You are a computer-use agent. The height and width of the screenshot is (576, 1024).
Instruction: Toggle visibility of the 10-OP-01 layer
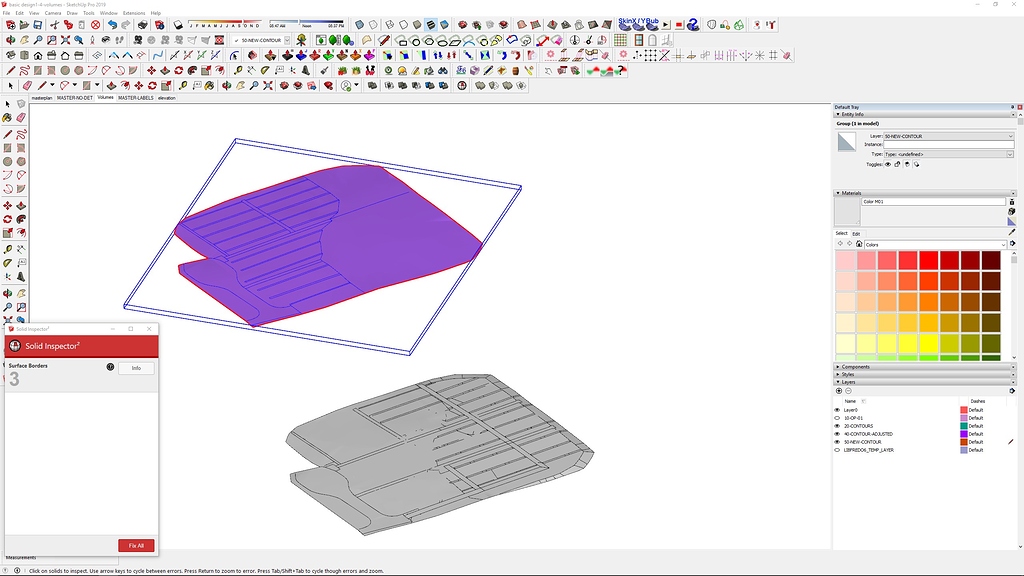(838, 418)
